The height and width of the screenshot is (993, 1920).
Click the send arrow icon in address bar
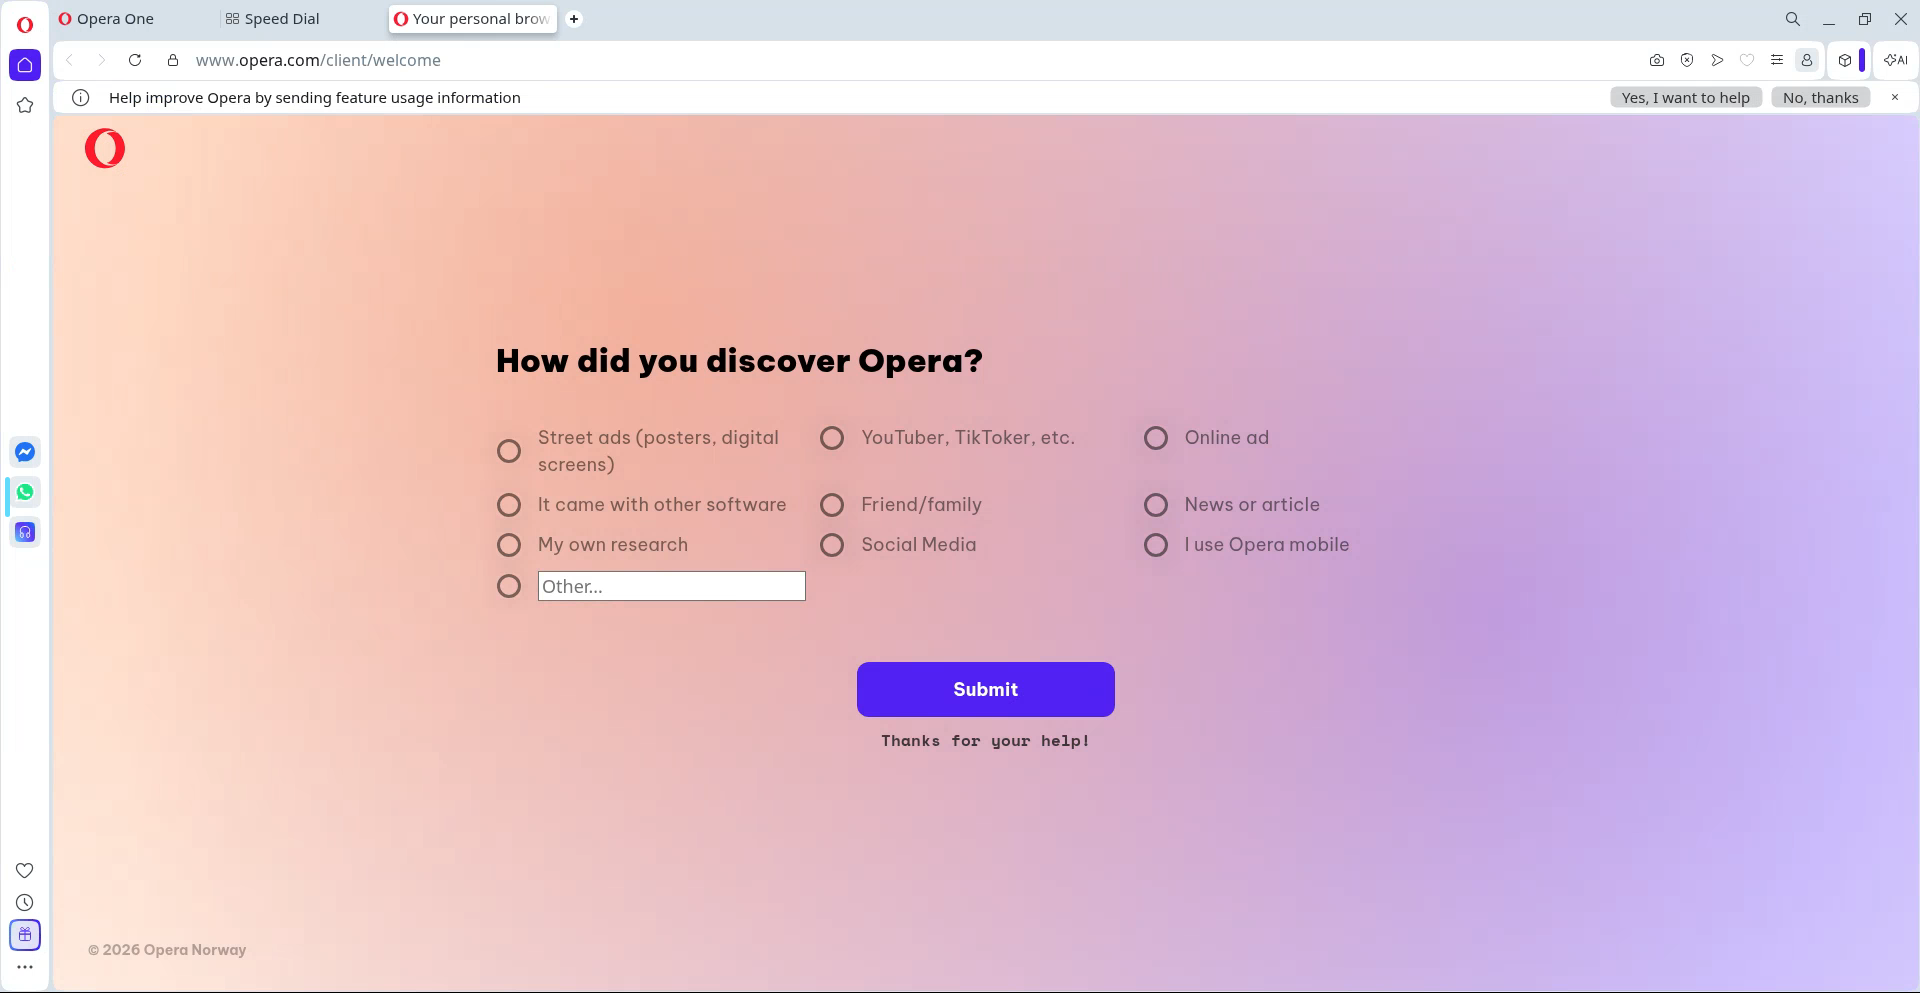click(1717, 60)
